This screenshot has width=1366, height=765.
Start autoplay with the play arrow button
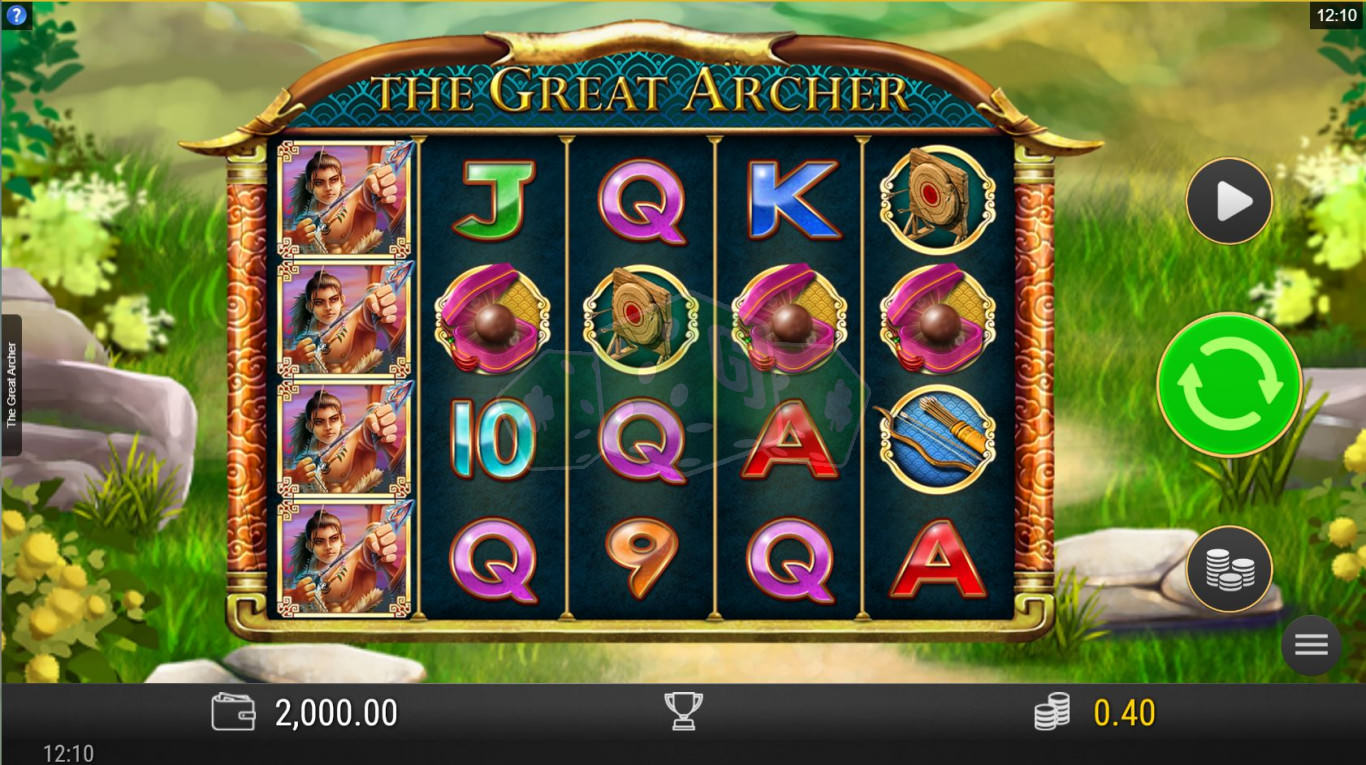1229,201
